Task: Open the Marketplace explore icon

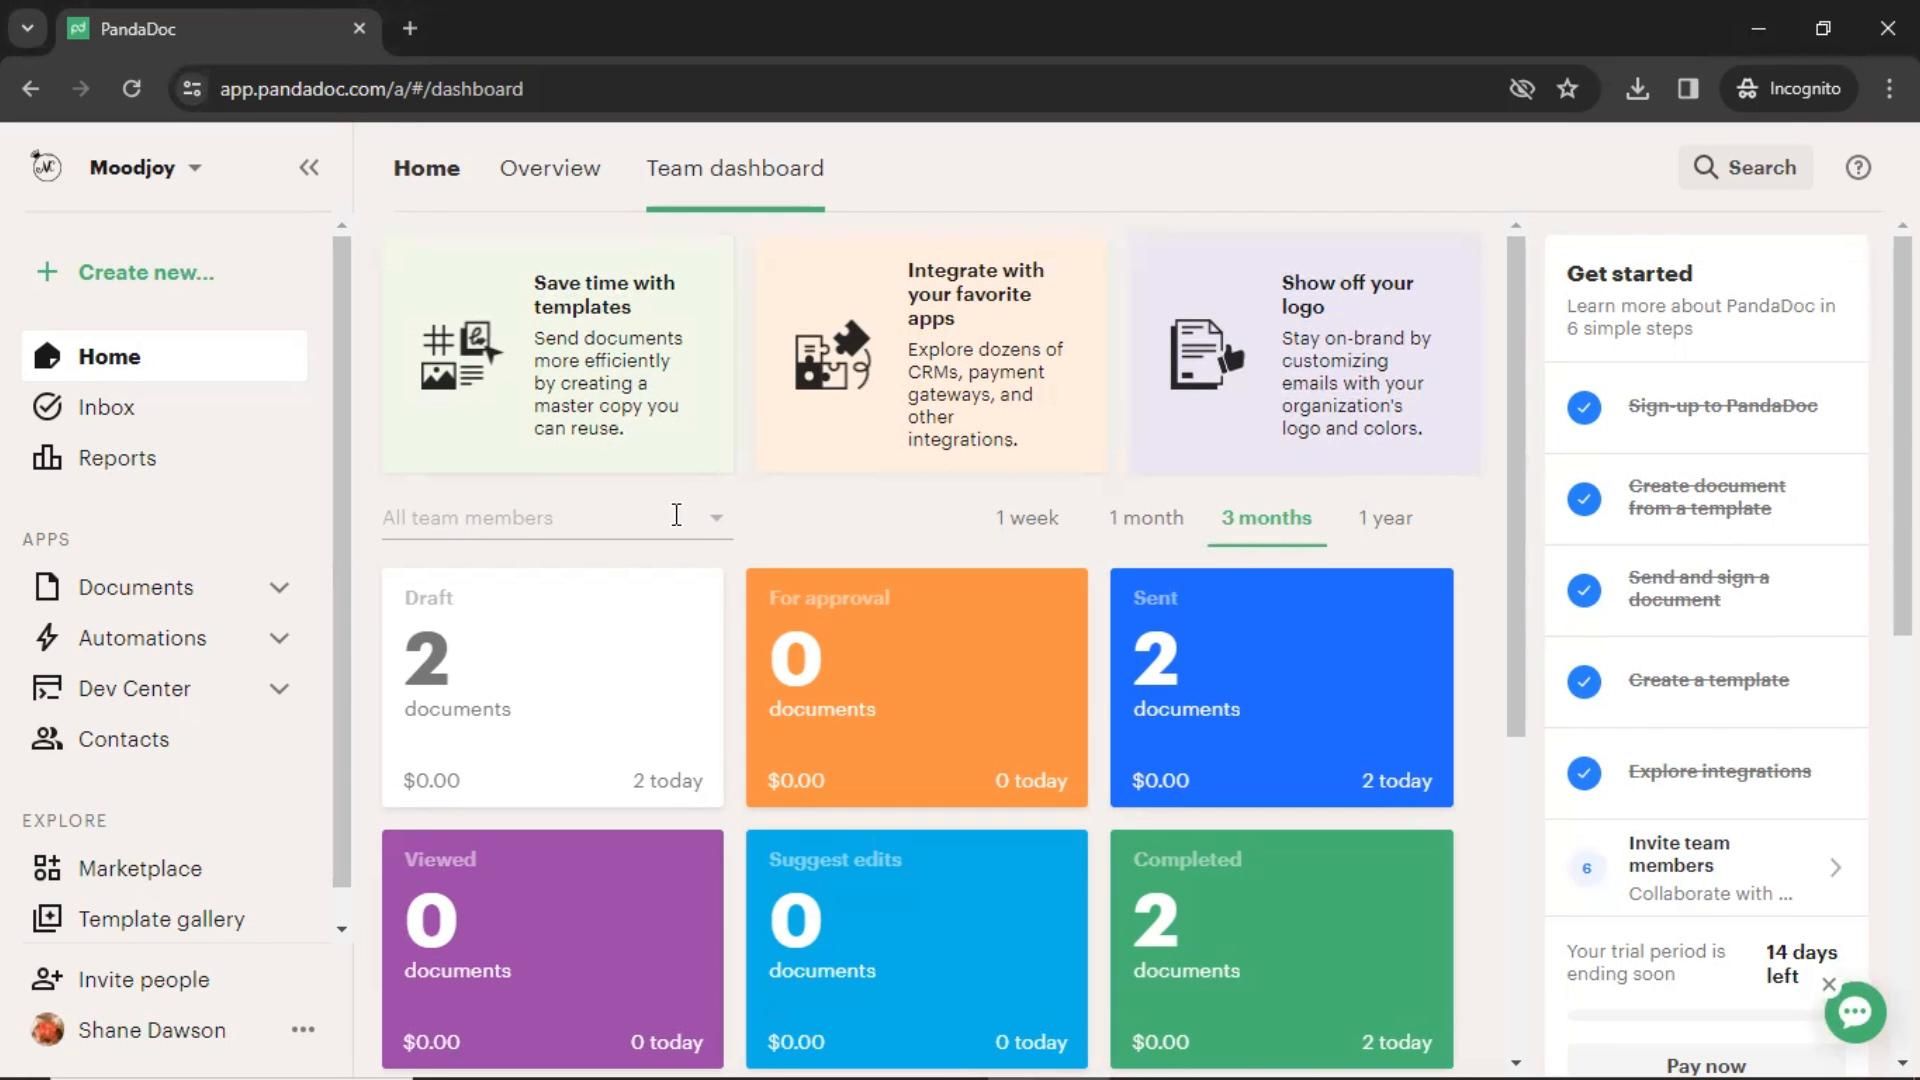Action: [x=46, y=866]
